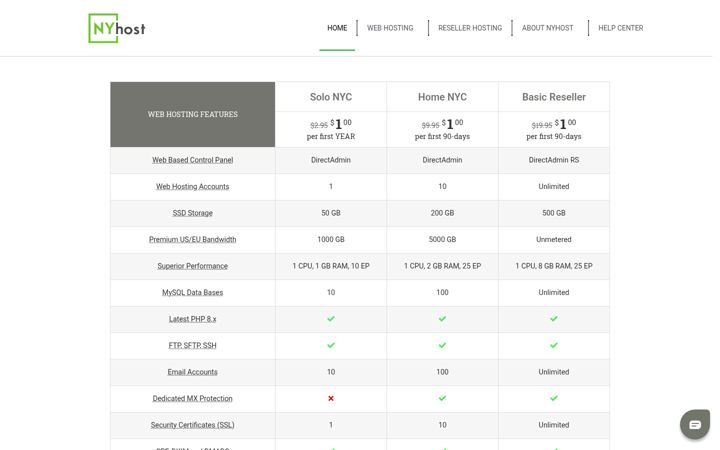Go to the Home menu item
720x450 pixels.
[x=337, y=28]
